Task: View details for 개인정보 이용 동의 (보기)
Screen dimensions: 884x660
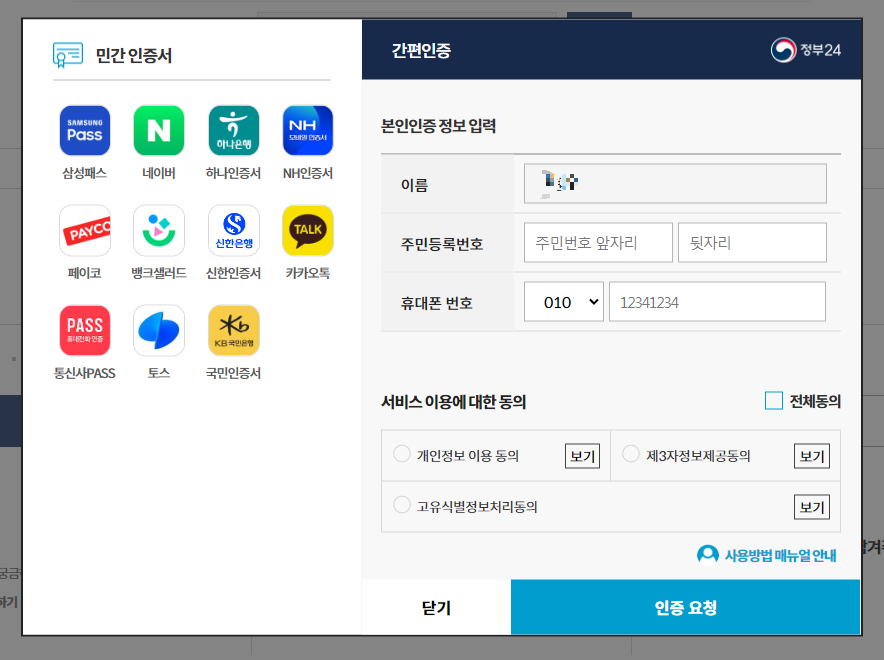Action: pos(582,456)
